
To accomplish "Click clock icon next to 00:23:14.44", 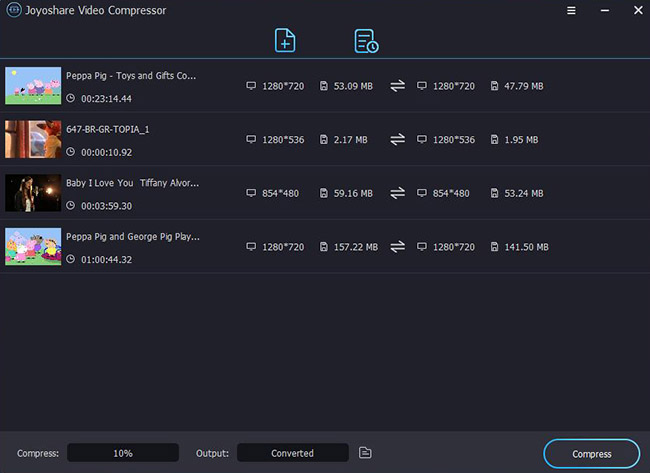I will [71, 98].
